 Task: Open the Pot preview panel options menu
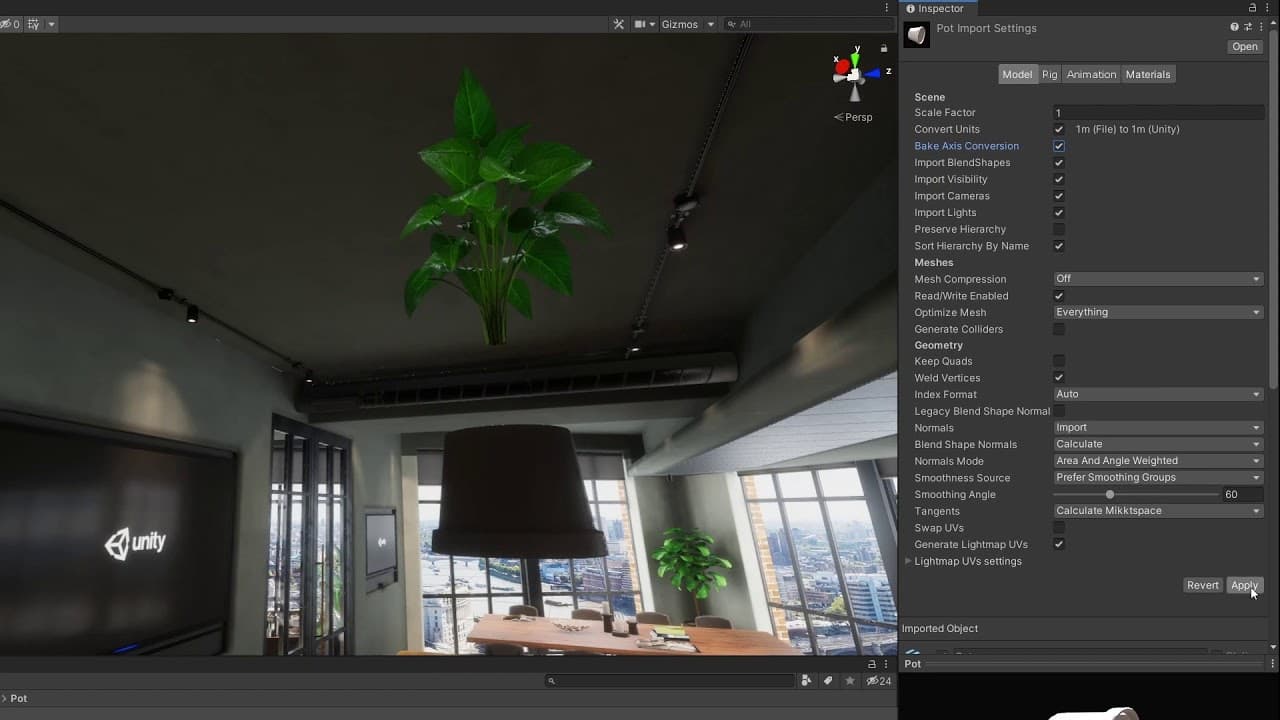[x=1272, y=664]
